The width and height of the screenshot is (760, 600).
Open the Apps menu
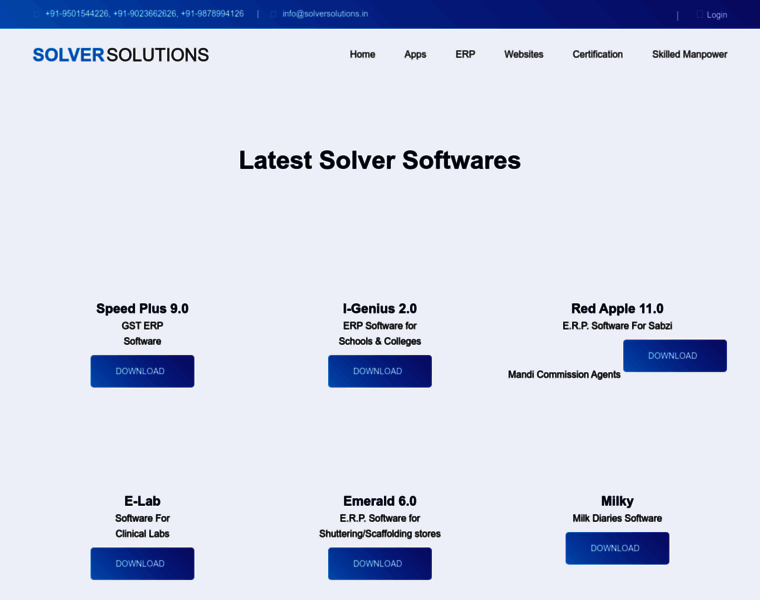(x=415, y=54)
